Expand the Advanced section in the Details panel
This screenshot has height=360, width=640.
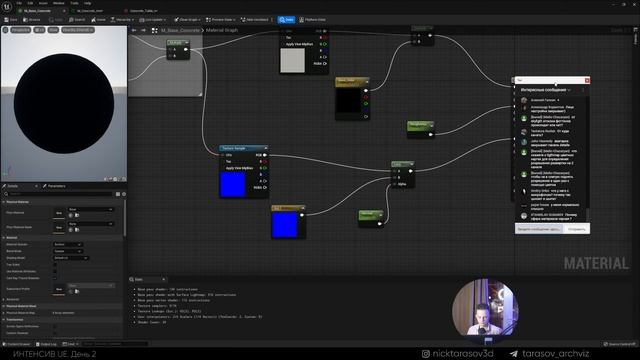click(4, 299)
